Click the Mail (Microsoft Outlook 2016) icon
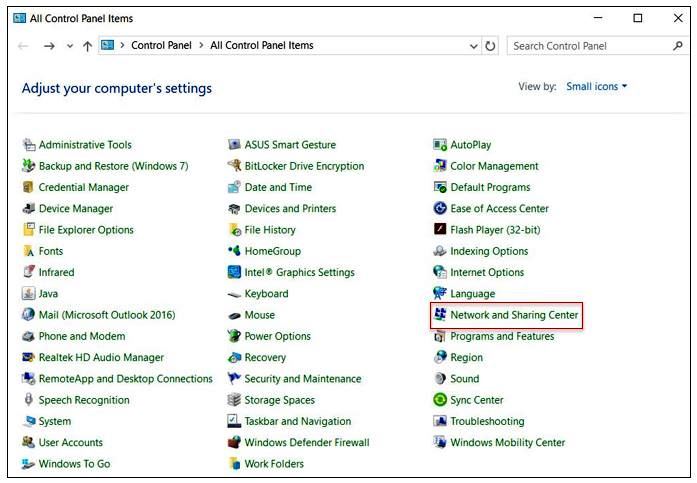697x483 pixels. pyautogui.click(x=28, y=315)
